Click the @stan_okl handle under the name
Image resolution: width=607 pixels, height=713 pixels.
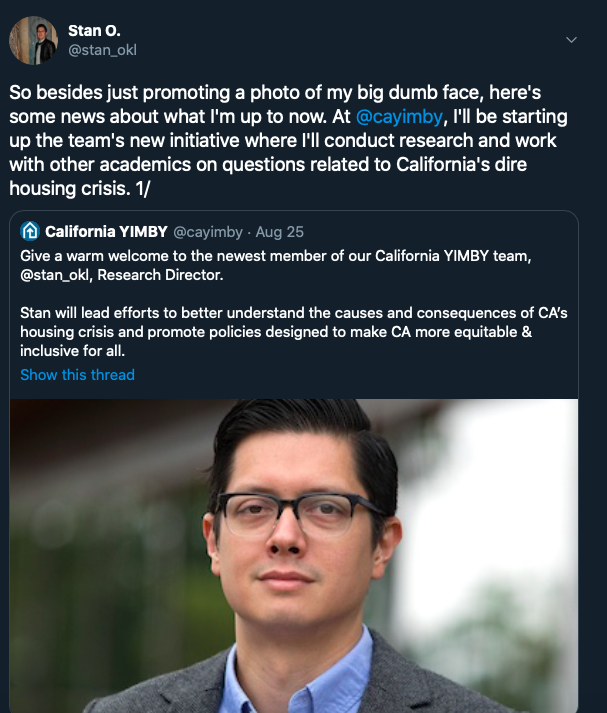pos(100,50)
